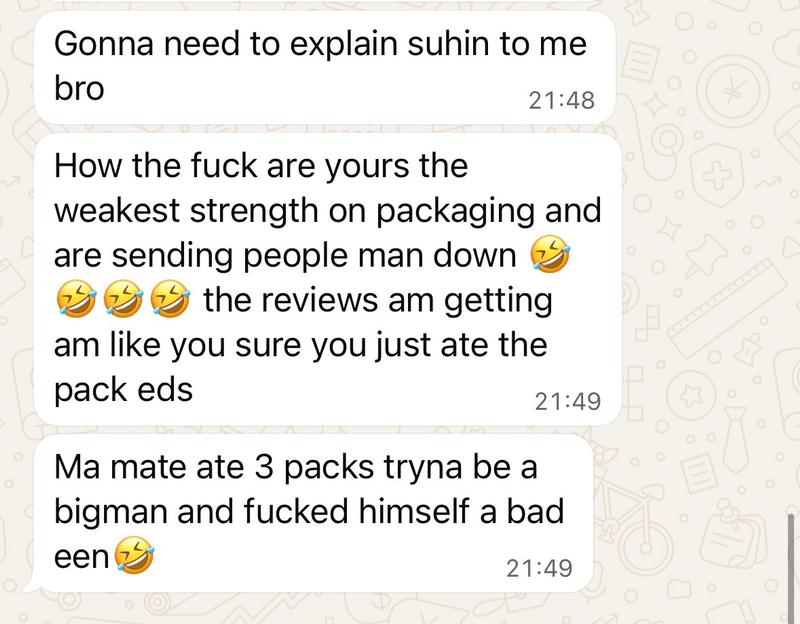800x624 pixels.
Task: Click the tail of the last message bubble
Action: [x=32, y=587]
